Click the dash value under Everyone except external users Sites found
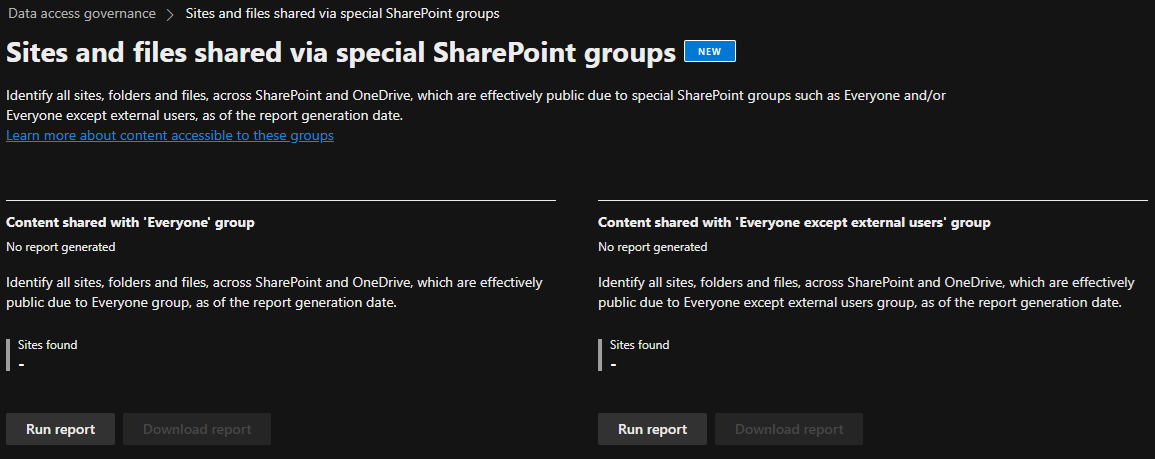This screenshot has width=1155, height=459. point(614,364)
